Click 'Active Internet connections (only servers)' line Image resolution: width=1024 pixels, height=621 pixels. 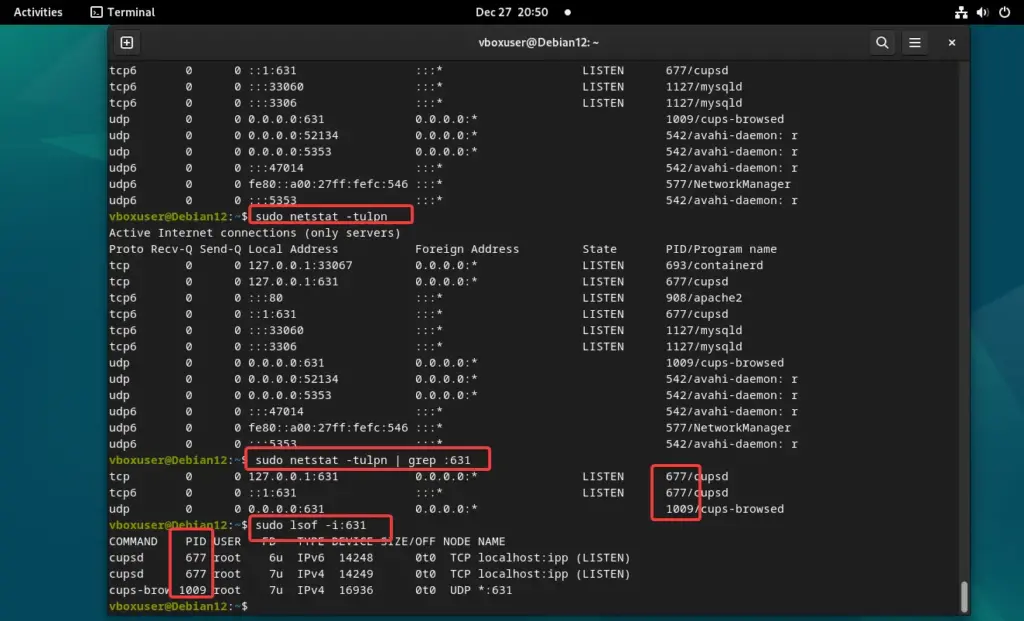(x=255, y=232)
